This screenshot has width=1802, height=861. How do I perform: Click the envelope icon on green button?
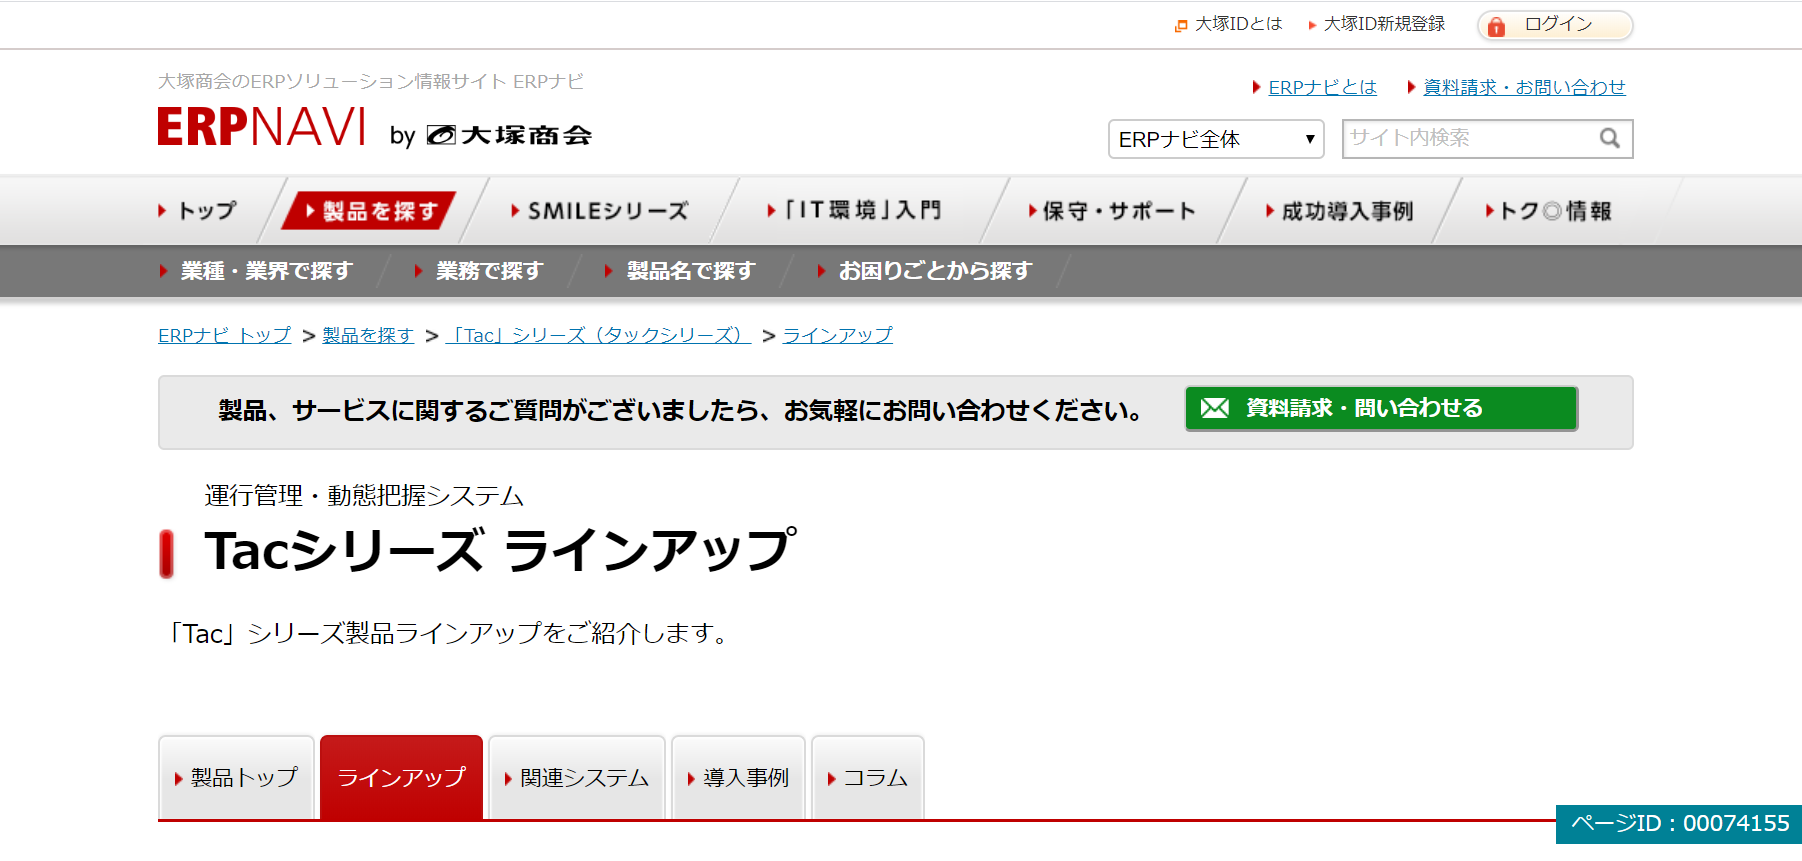pos(1215,408)
